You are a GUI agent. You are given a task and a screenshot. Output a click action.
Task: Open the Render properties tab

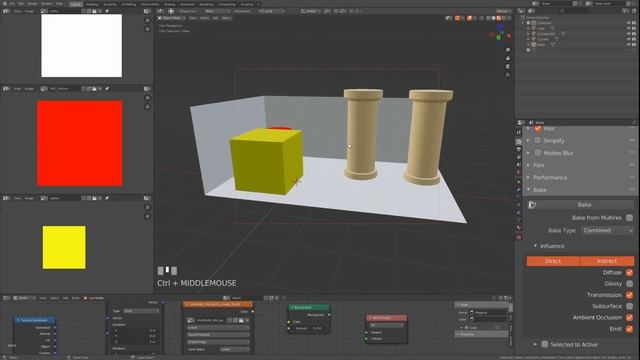(x=519, y=141)
